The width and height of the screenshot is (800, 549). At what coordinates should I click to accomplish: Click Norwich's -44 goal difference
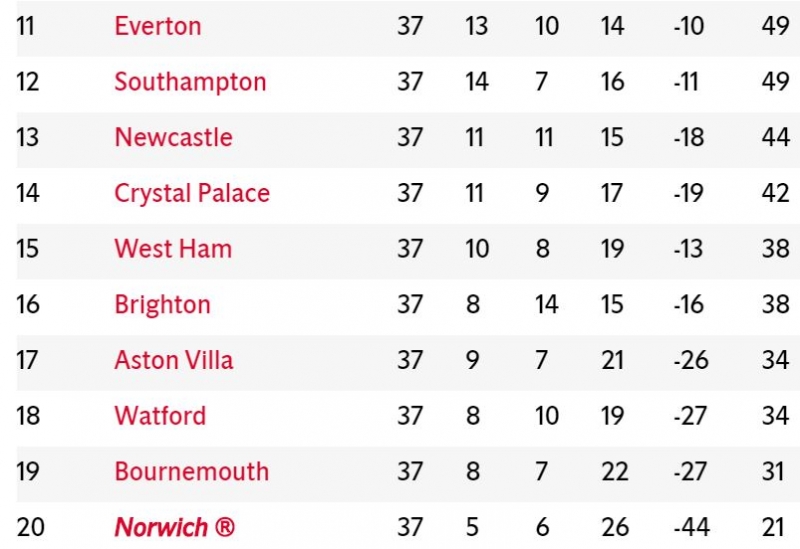click(691, 527)
